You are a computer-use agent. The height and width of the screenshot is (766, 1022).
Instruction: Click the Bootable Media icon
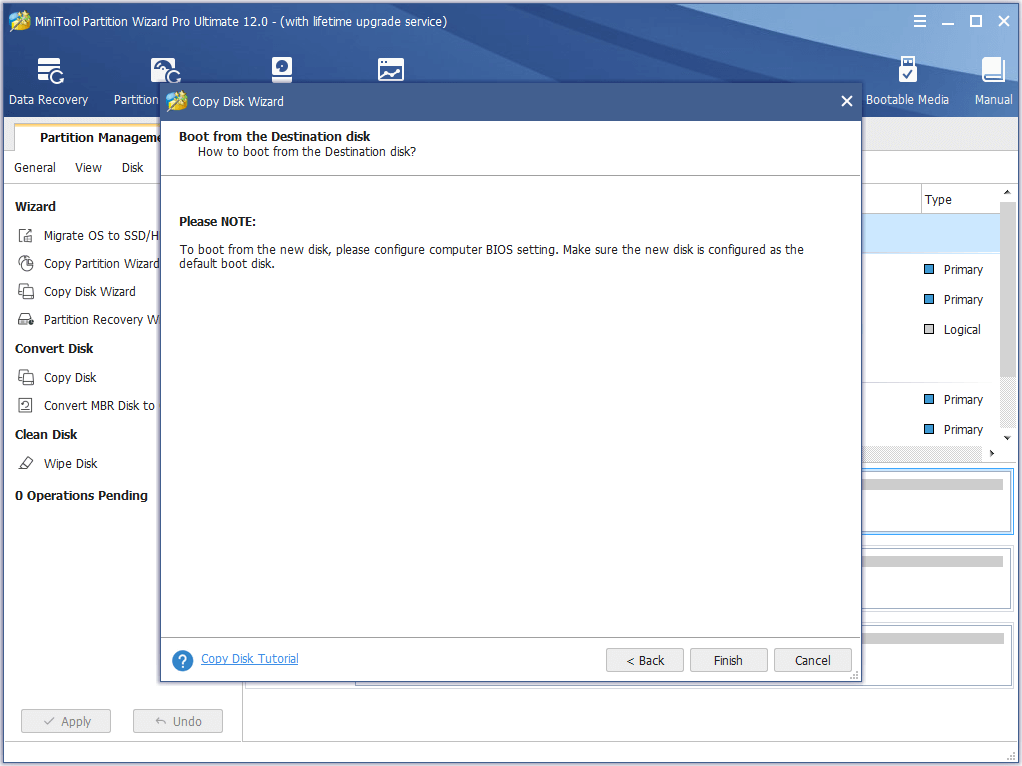[x=907, y=81]
